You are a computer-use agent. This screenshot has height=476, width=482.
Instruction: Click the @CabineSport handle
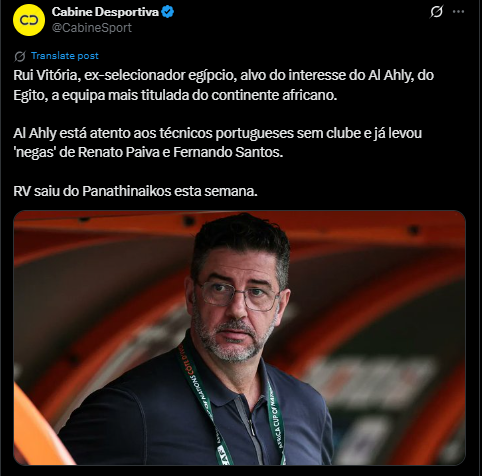(x=92, y=28)
